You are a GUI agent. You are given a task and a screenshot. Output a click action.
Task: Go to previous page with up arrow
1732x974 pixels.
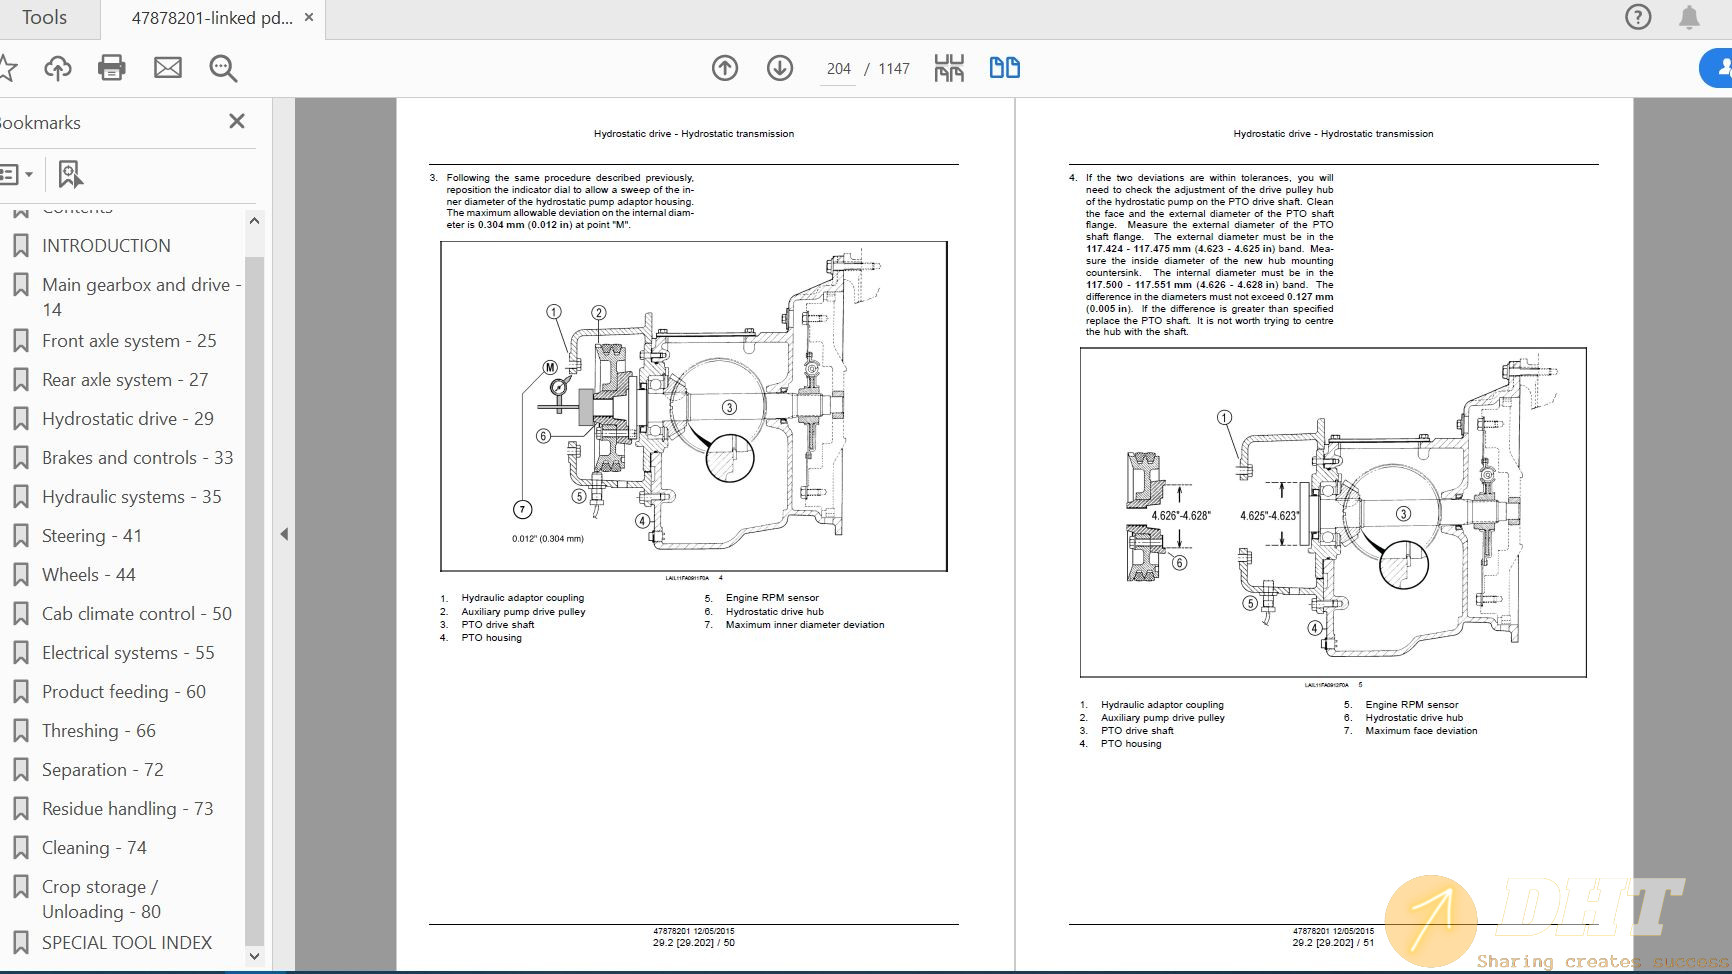pyautogui.click(x=725, y=68)
